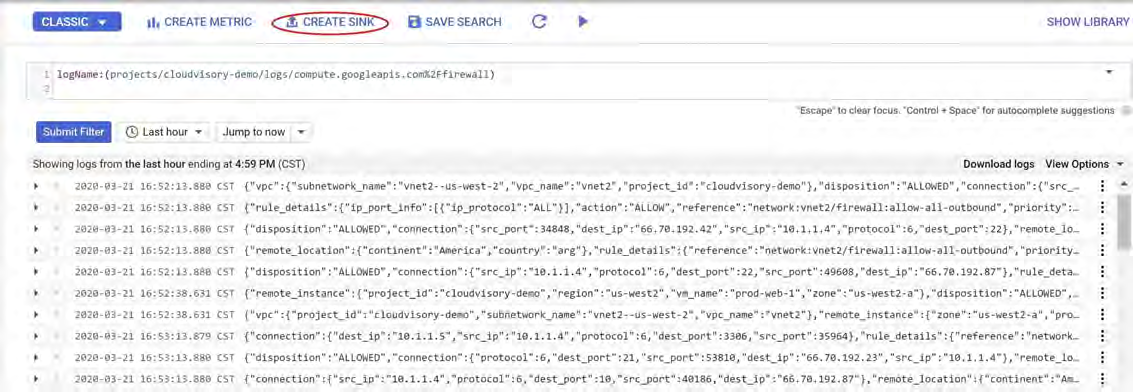This screenshot has width=1133, height=392.
Task: Open the View Options menu
Action: (1085, 165)
